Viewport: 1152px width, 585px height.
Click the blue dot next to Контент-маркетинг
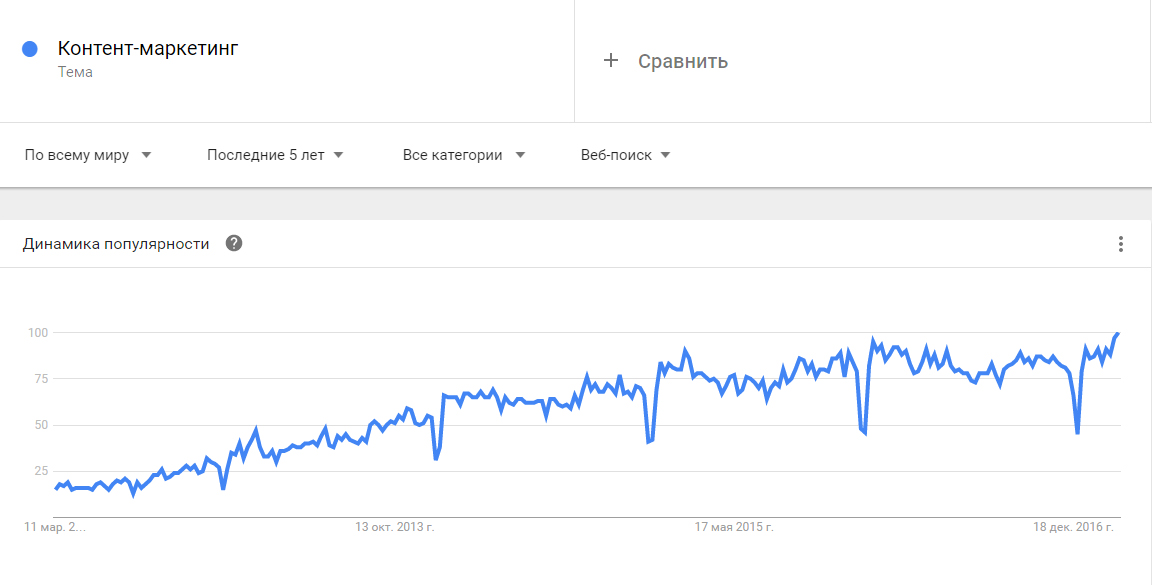[29, 49]
